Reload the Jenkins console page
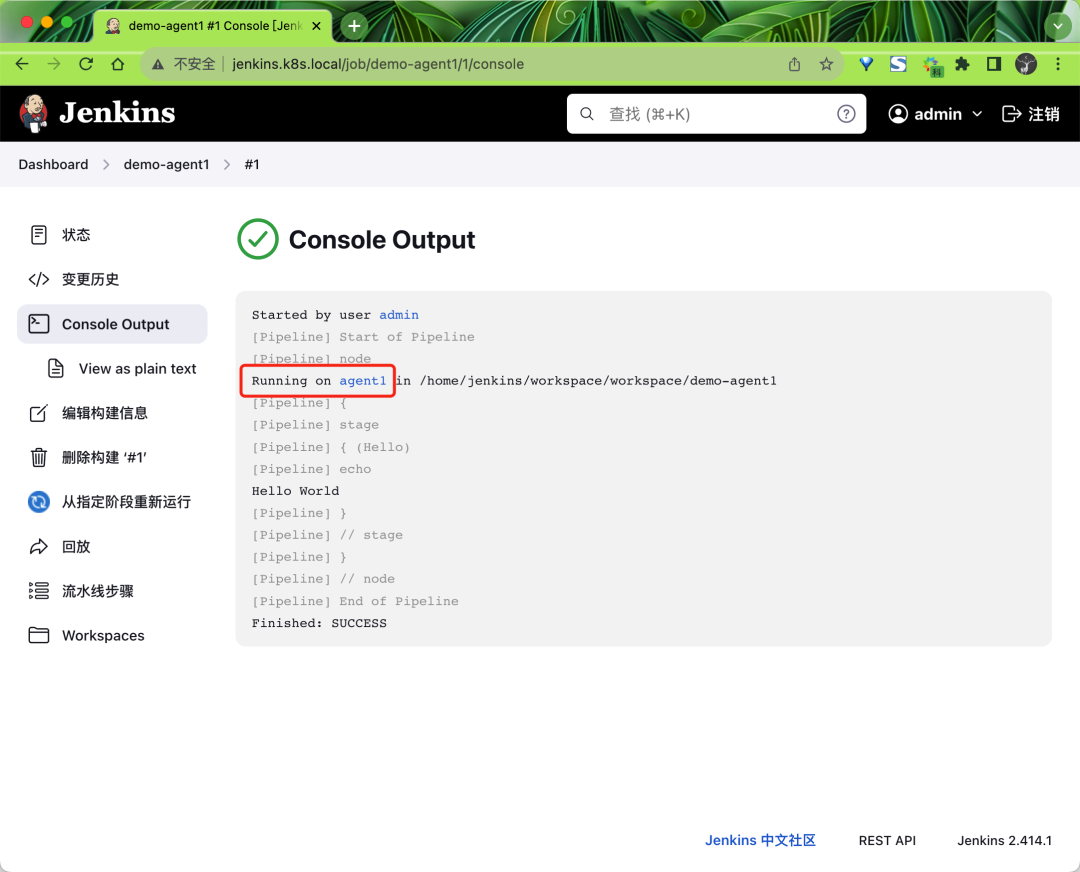Screen dimensions: 1080x872 tap(86, 64)
